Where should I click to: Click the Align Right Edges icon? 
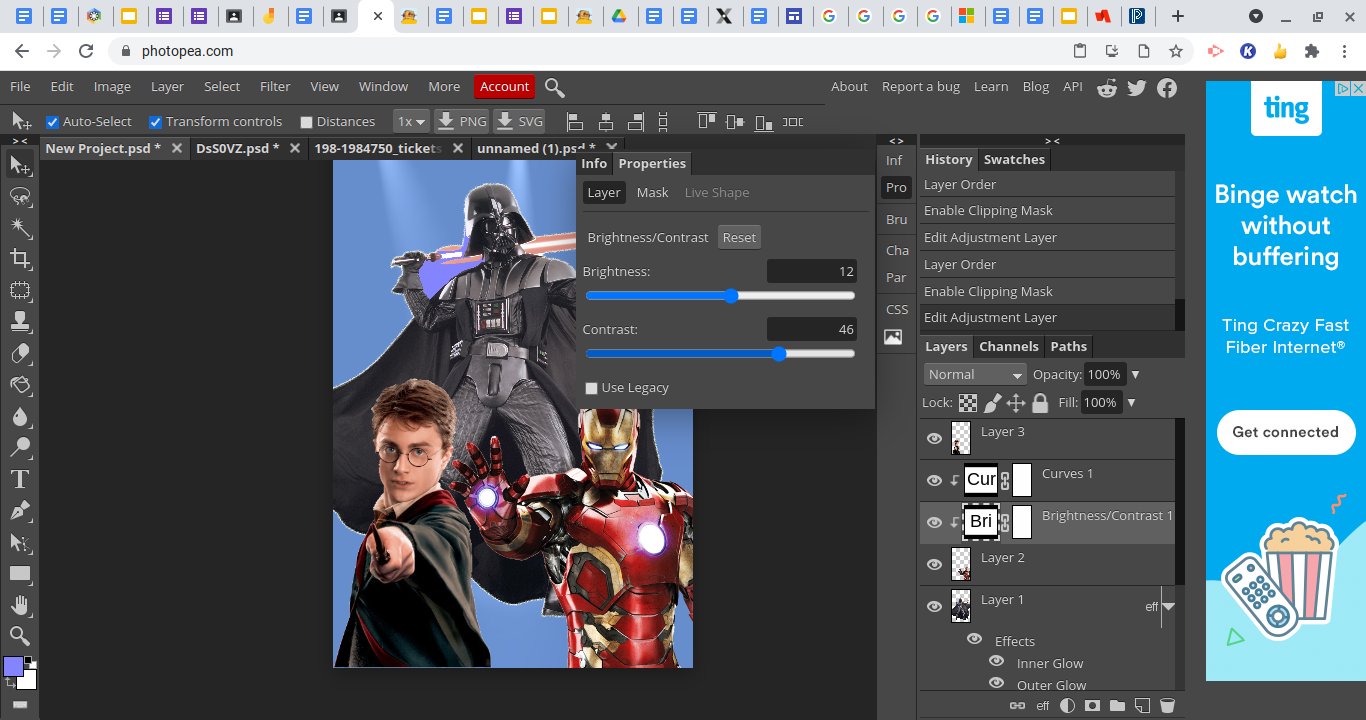pos(635,122)
